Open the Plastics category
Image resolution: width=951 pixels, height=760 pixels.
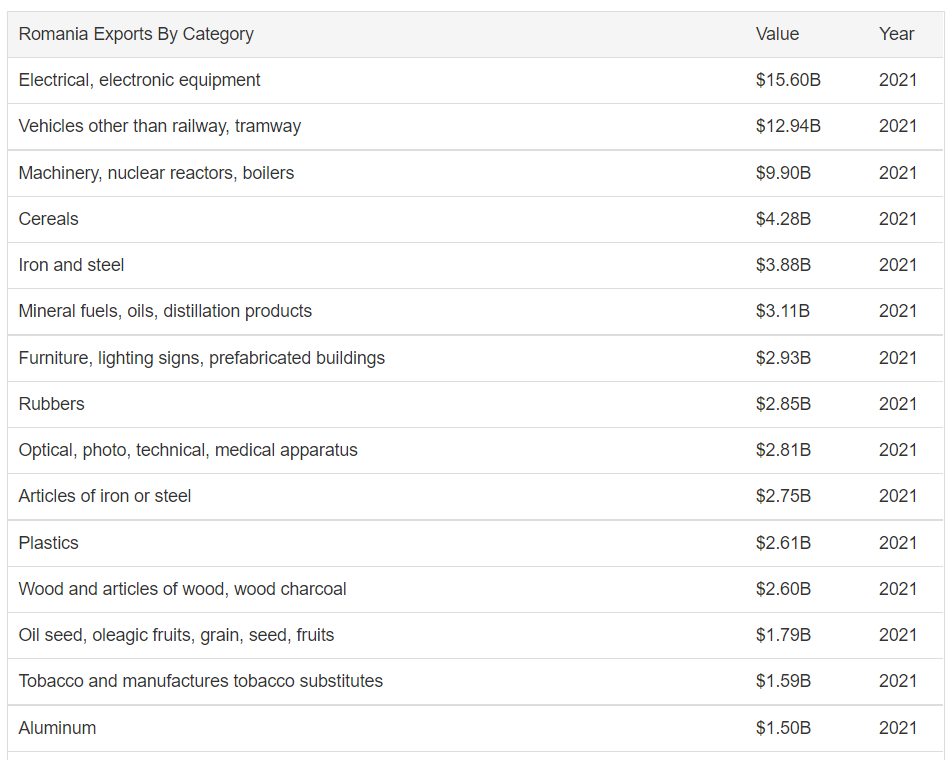48,543
